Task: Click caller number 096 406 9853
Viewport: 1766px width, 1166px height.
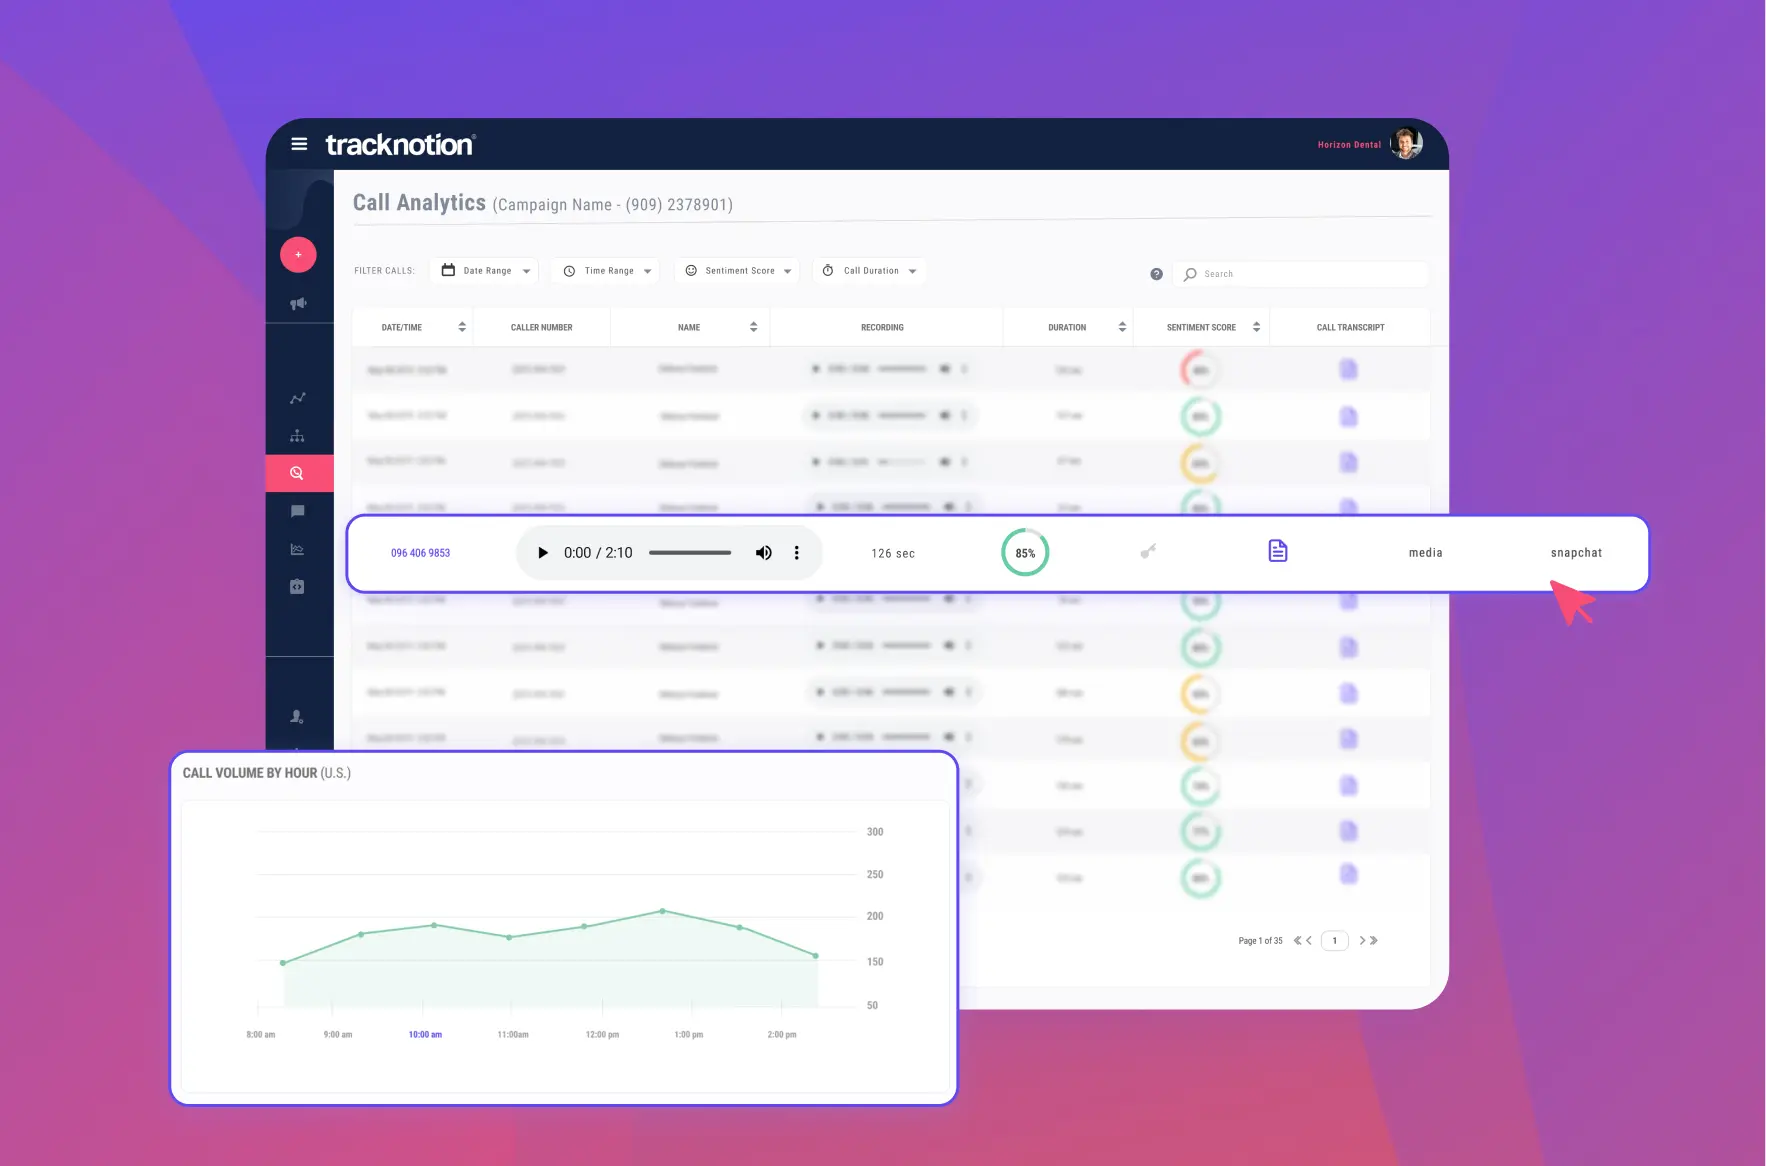Action: [420, 553]
